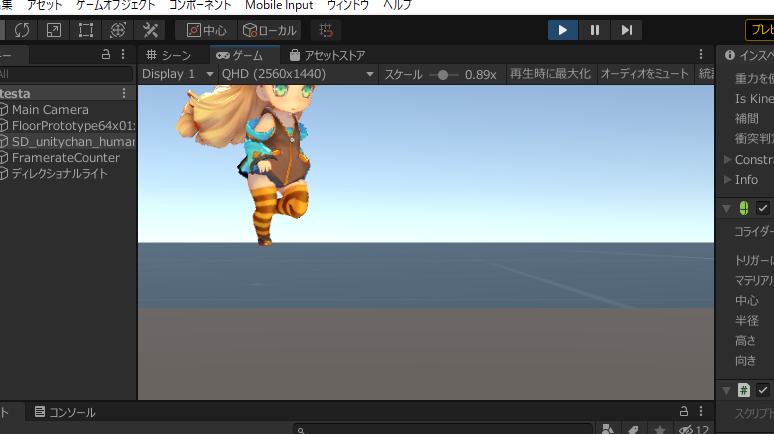The width and height of the screenshot is (774, 434).
Task: Adjust the スケール slider handle
Action: tap(443, 75)
